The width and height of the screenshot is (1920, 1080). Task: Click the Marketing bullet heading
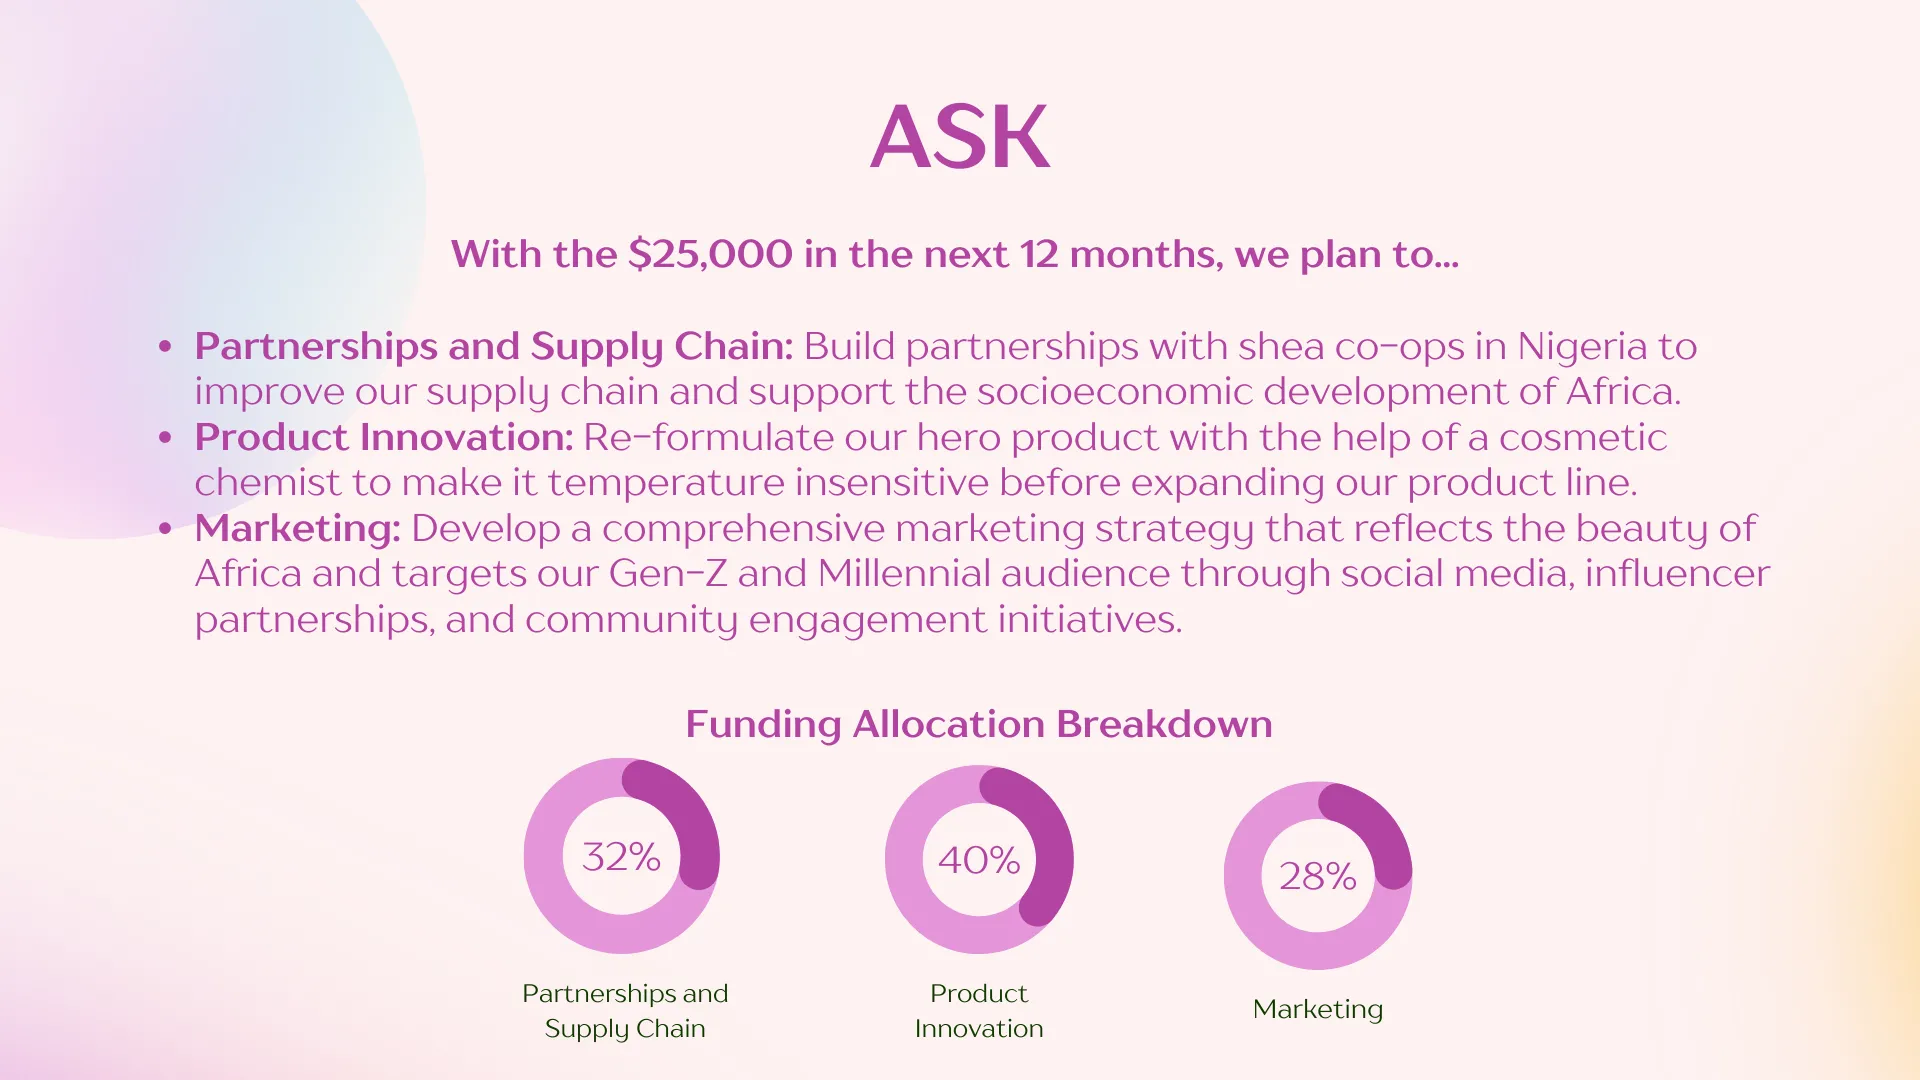pyautogui.click(x=297, y=528)
